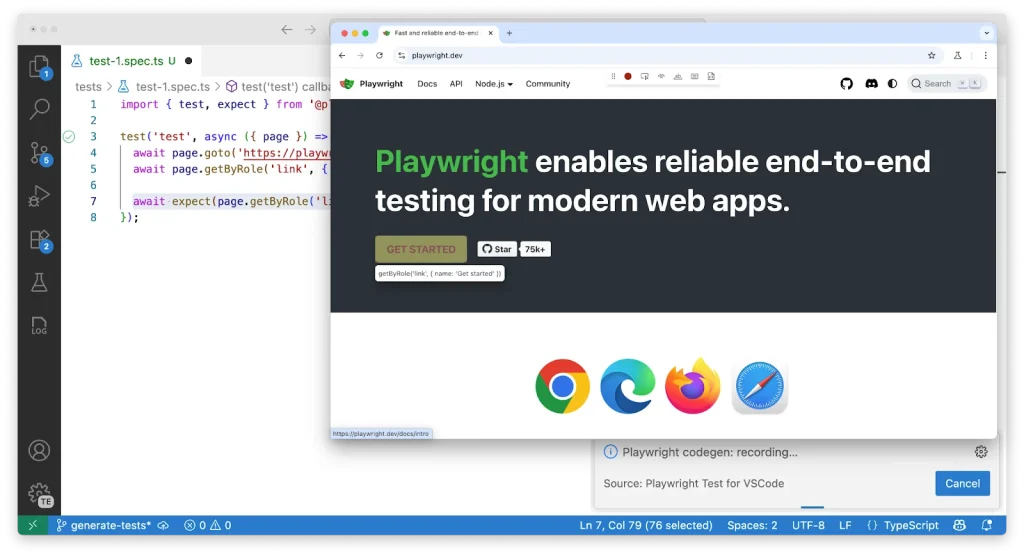Viewport: 1024px width, 557px height.
Task: Open the Search view in activity bar
Action: 39,109
